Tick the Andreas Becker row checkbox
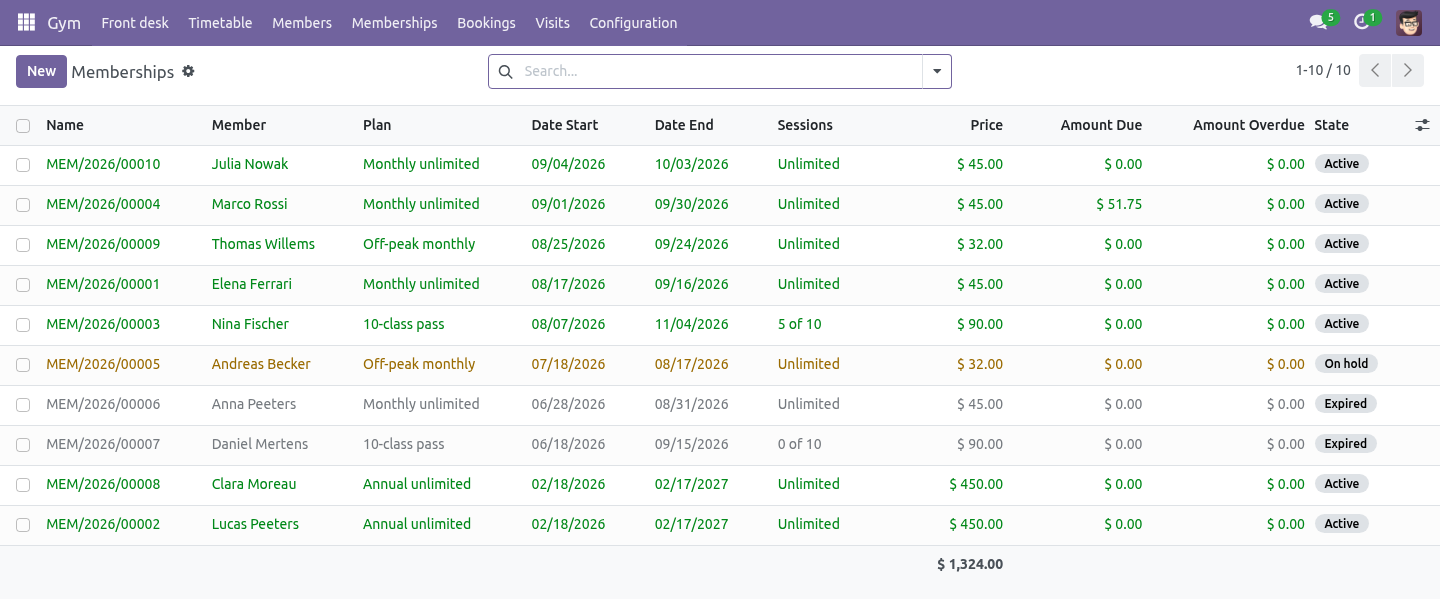The width and height of the screenshot is (1440, 599). (x=23, y=365)
